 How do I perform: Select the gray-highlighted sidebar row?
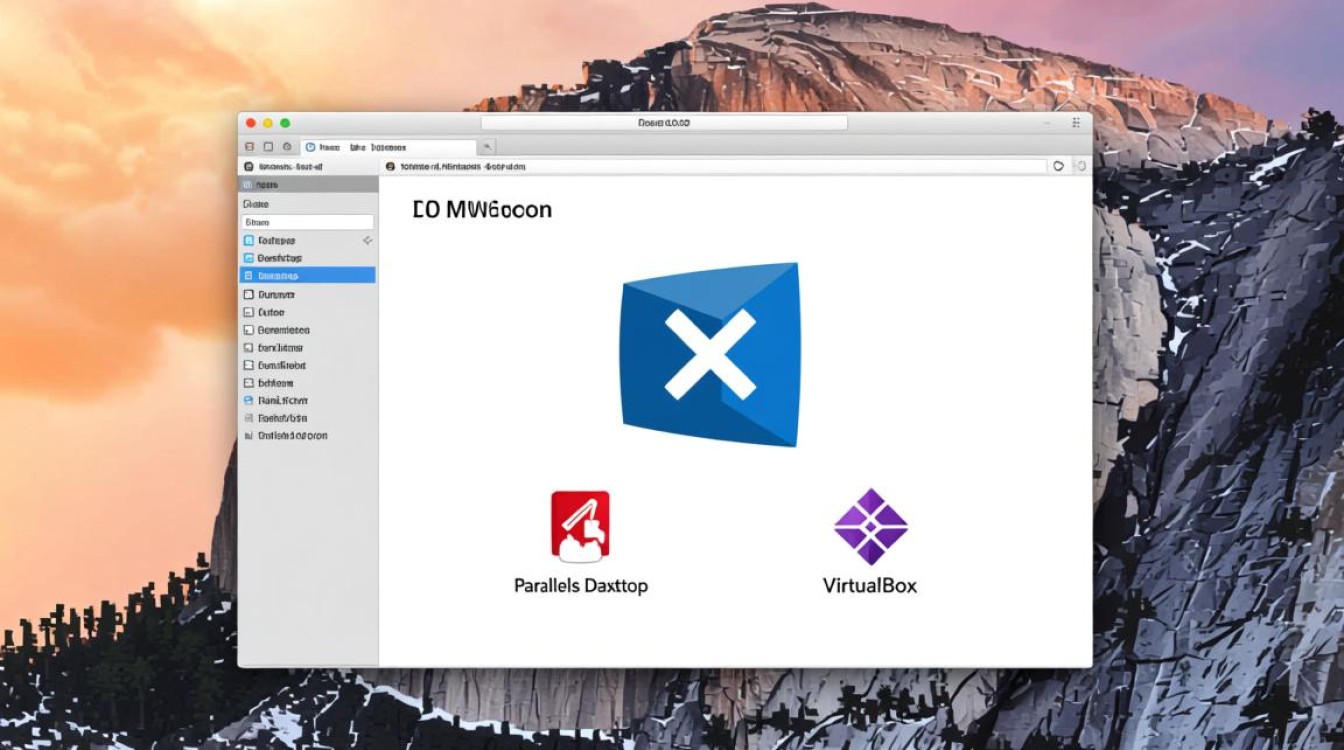tap(308, 185)
